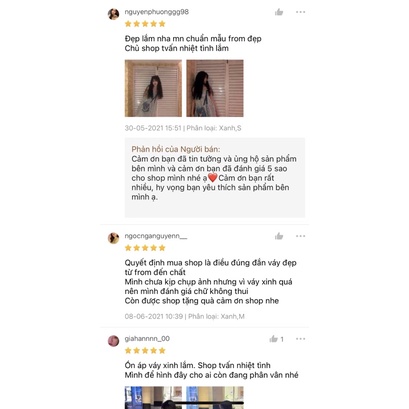This screenshot has width=409, height=409.
Task: Like the review by ngocnganguyenn__
Action: click(x=279, y=236)
